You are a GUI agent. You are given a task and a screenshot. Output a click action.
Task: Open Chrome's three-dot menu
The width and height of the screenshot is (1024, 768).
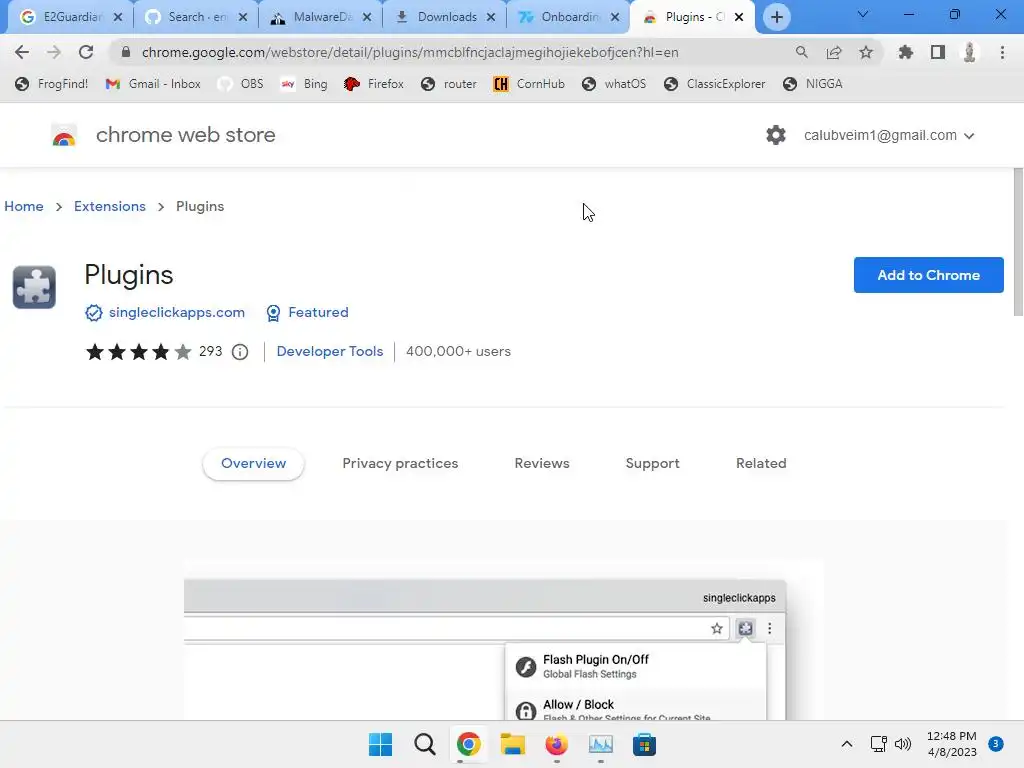1002,52
